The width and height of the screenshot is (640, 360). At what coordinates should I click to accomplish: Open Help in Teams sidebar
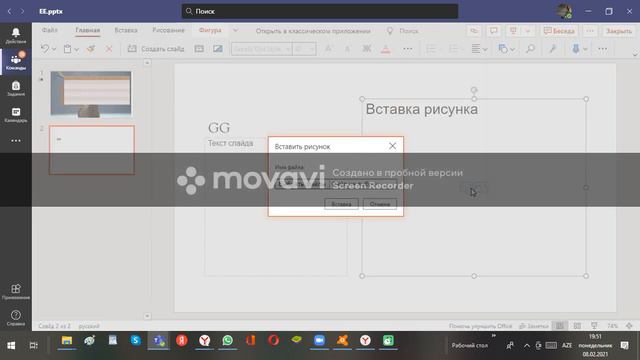click(x=16, y=318)
